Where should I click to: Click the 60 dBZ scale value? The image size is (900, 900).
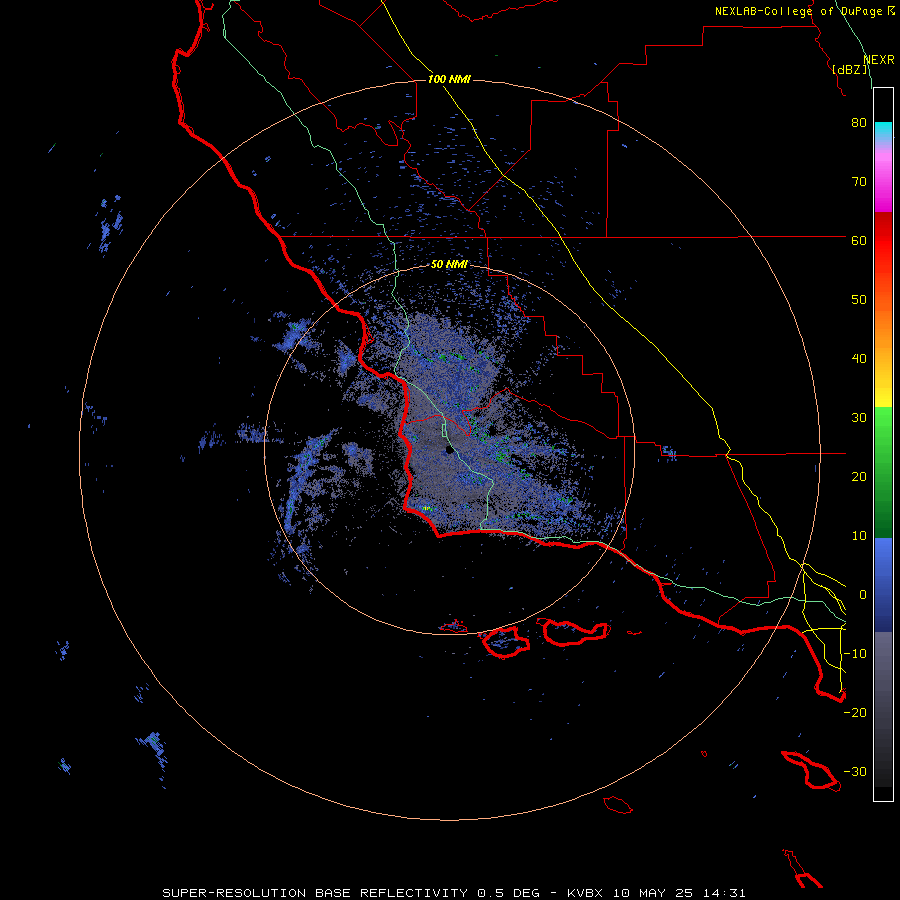[859, 241]
